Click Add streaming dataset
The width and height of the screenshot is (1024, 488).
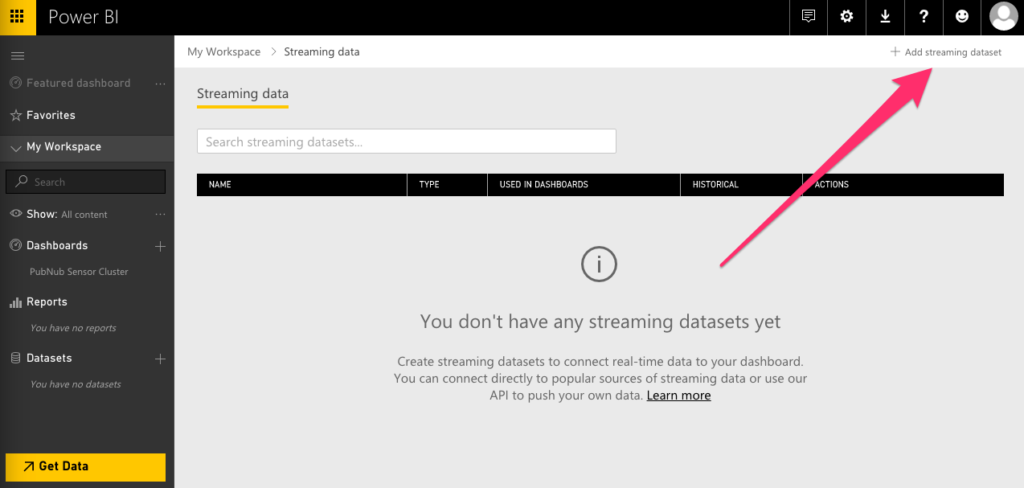click(x=946, y=52)
